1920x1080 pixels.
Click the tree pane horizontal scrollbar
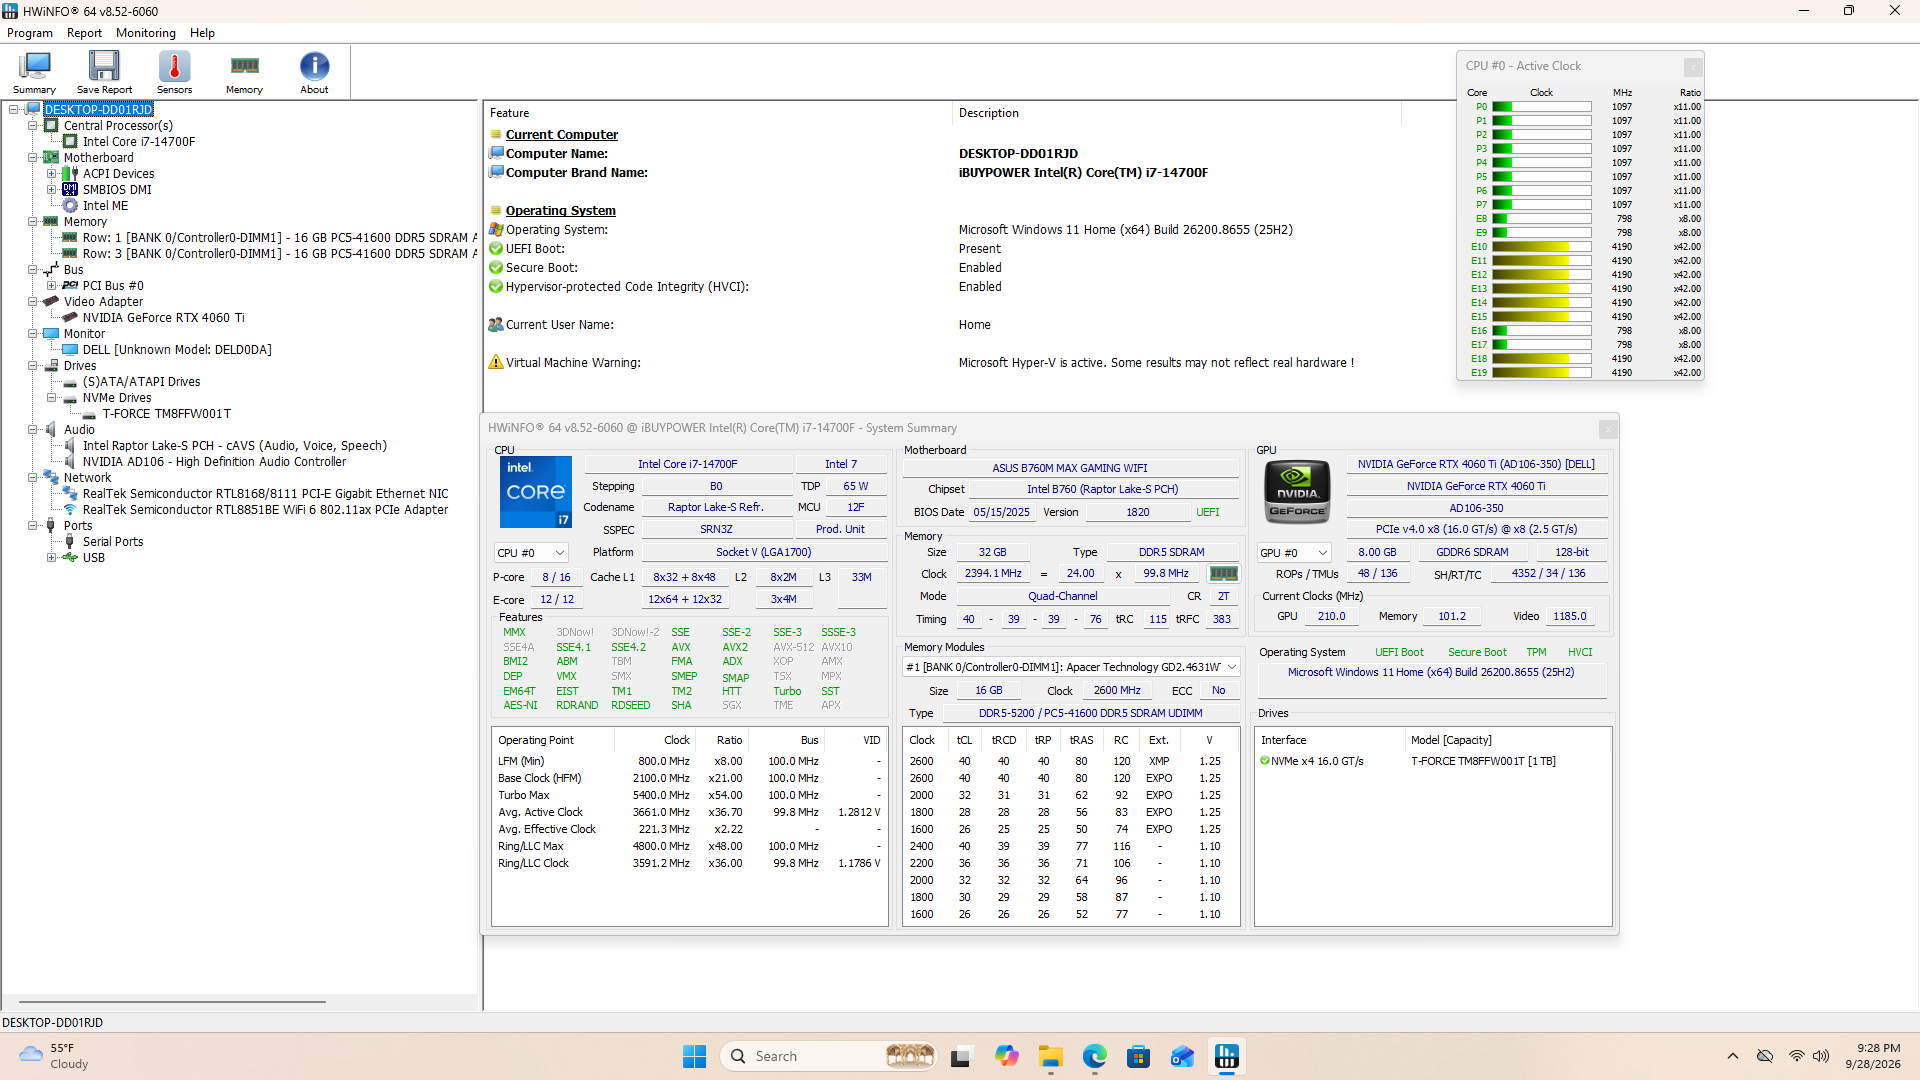tap(172, 1001)
